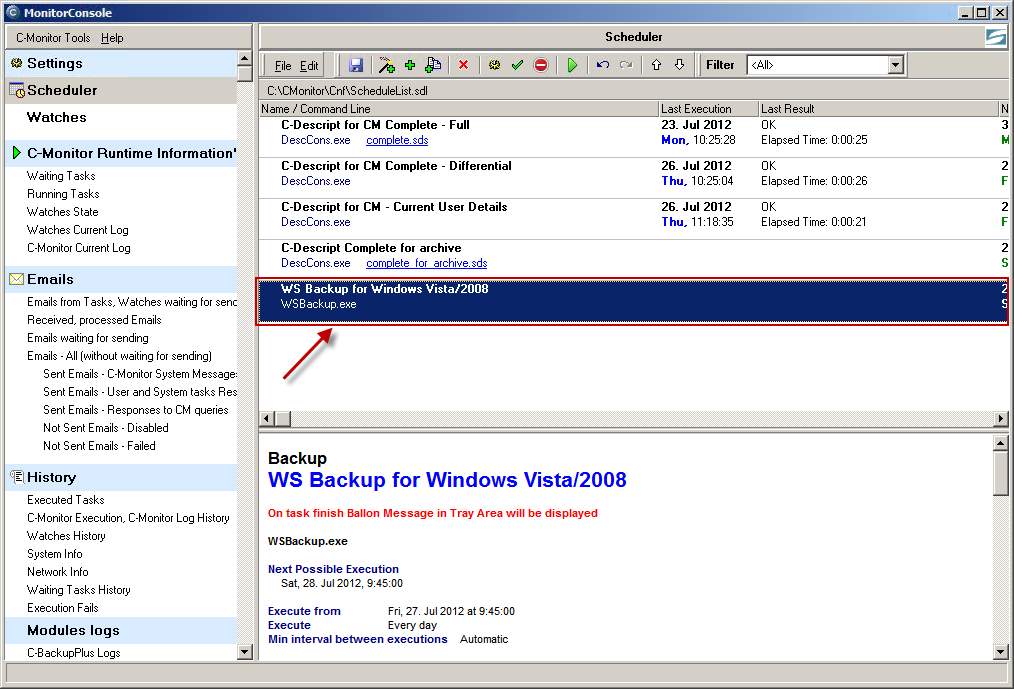Open Not Sent Emails - Failed

pos(99,446)
